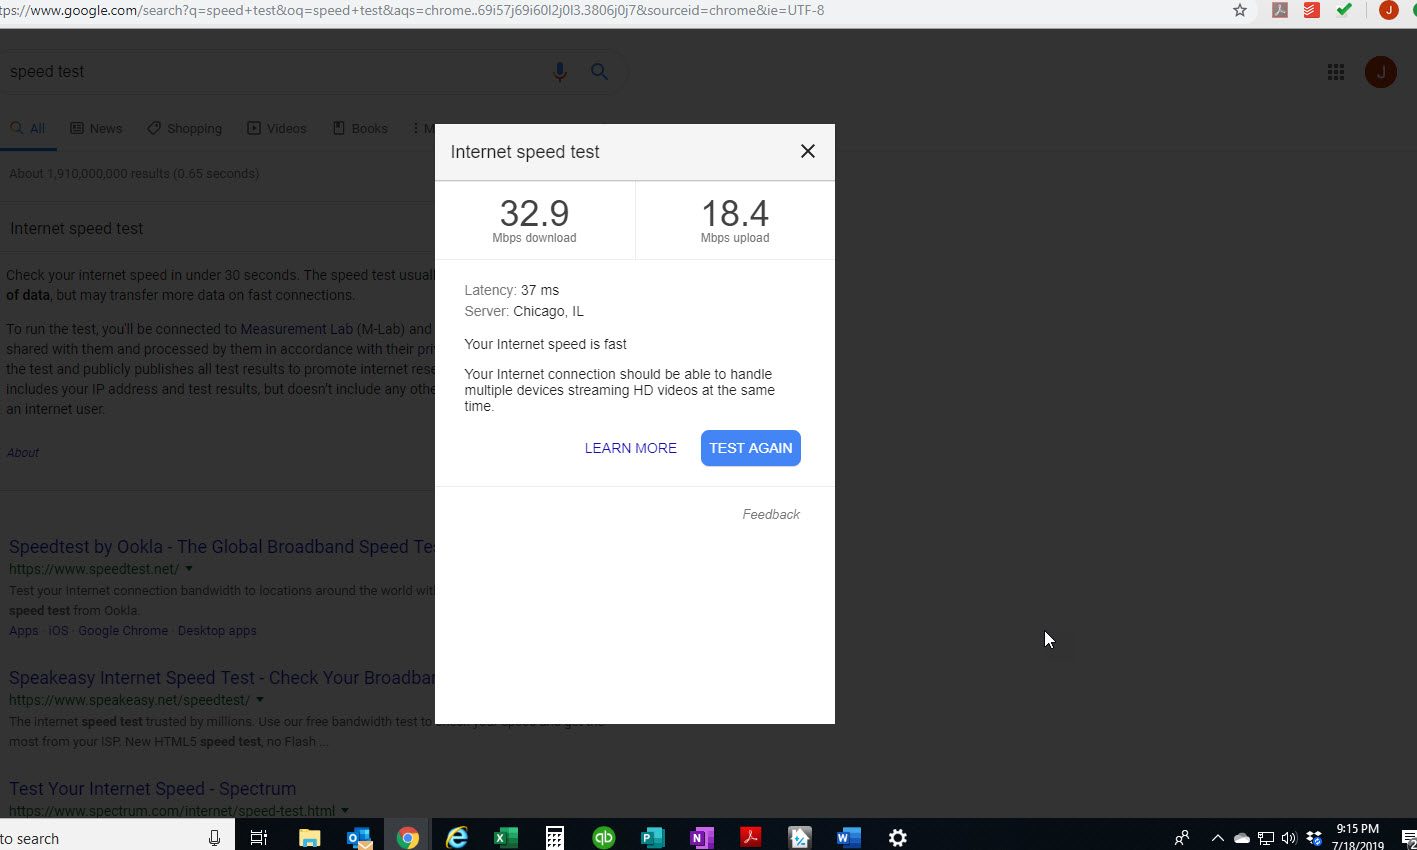
Task: Start voice search with the microphone icon
Action: [x=560, y=72]
